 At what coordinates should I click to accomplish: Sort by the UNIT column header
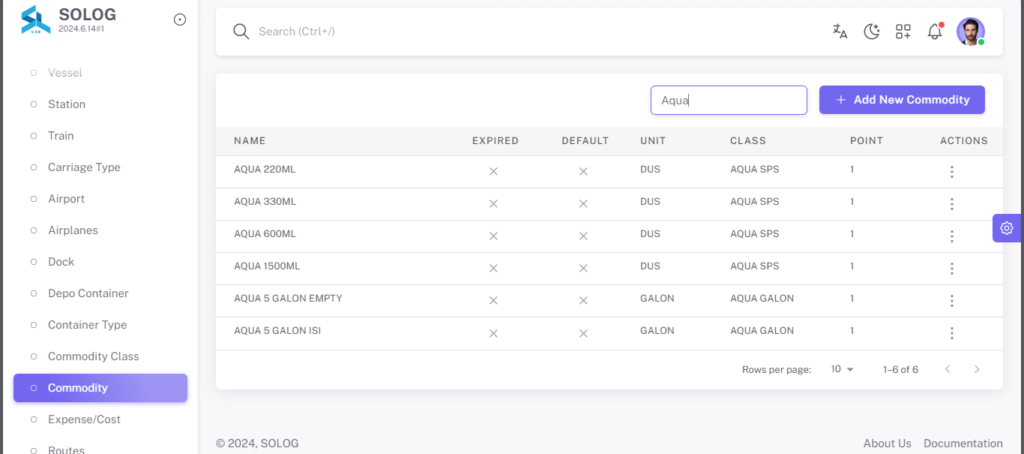pyautogui.click(x=653, y=140)
